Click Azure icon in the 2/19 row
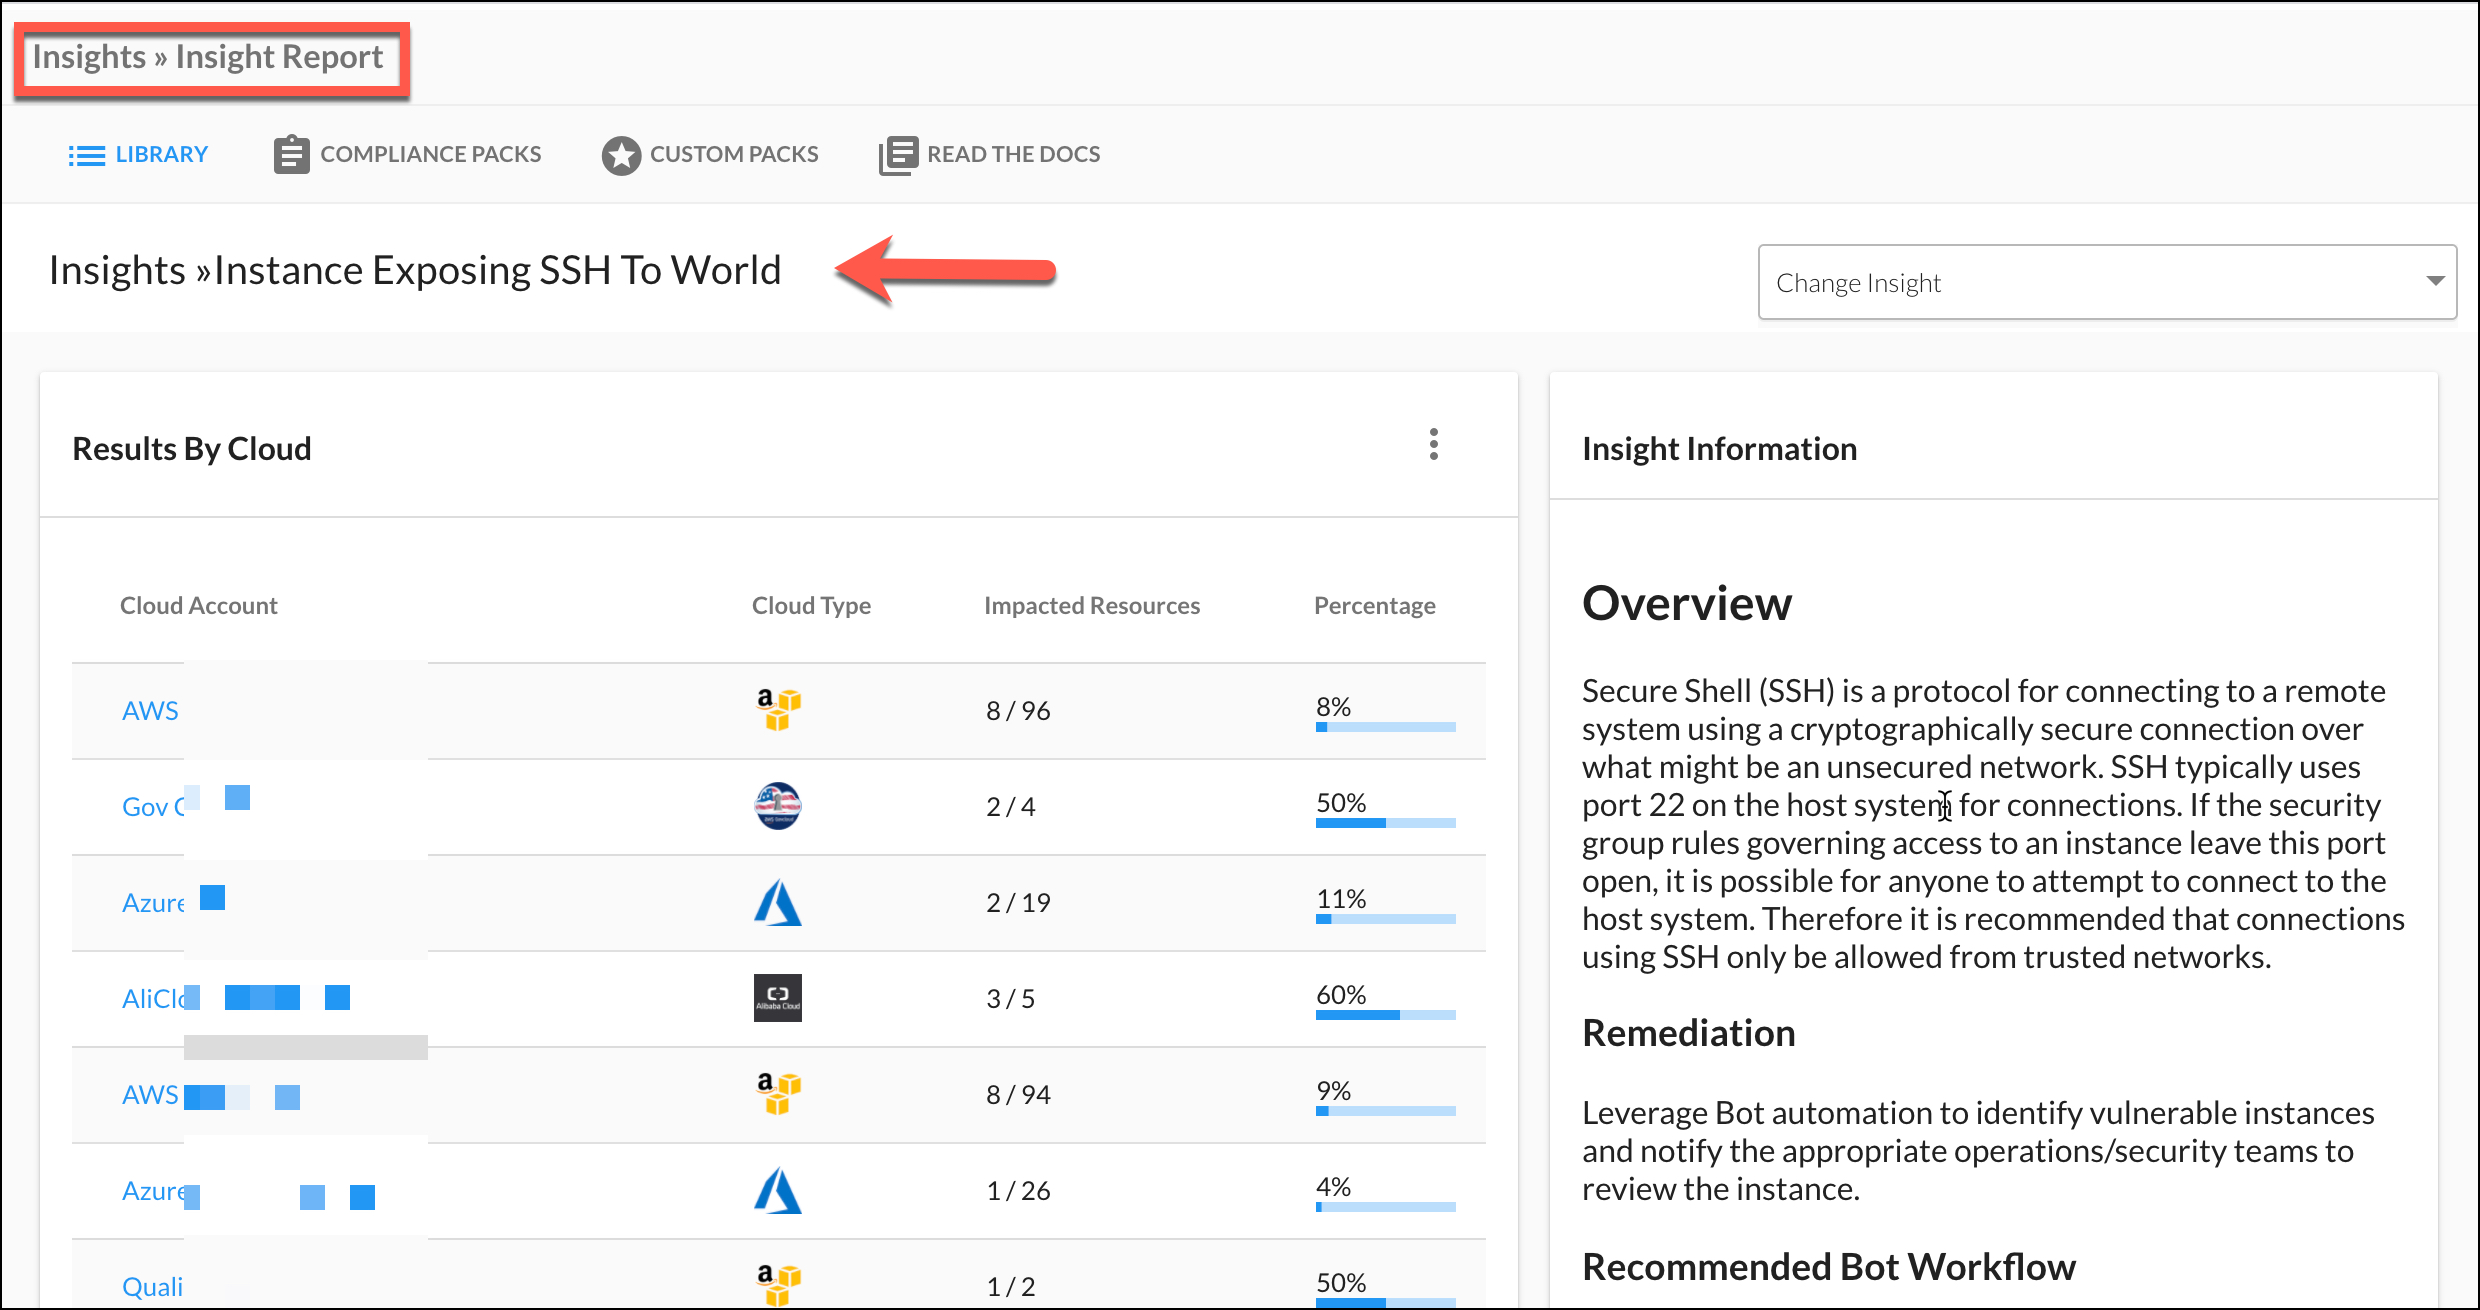The height and width of the screenshot is (1310, 2480). point(777,902)
